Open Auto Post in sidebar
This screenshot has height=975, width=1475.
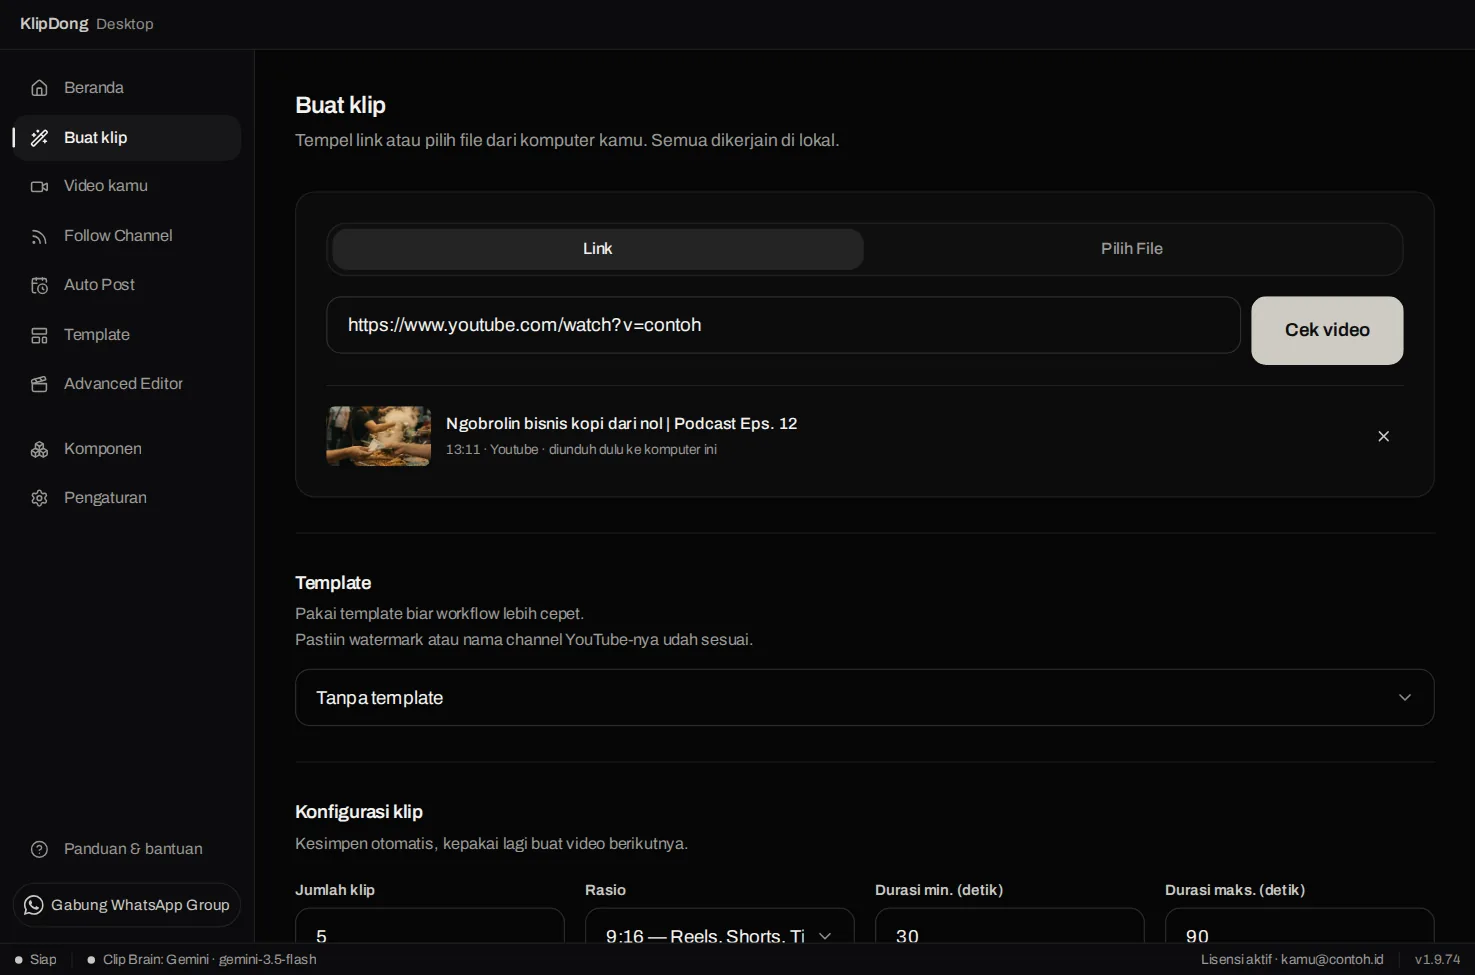[127, 285]
